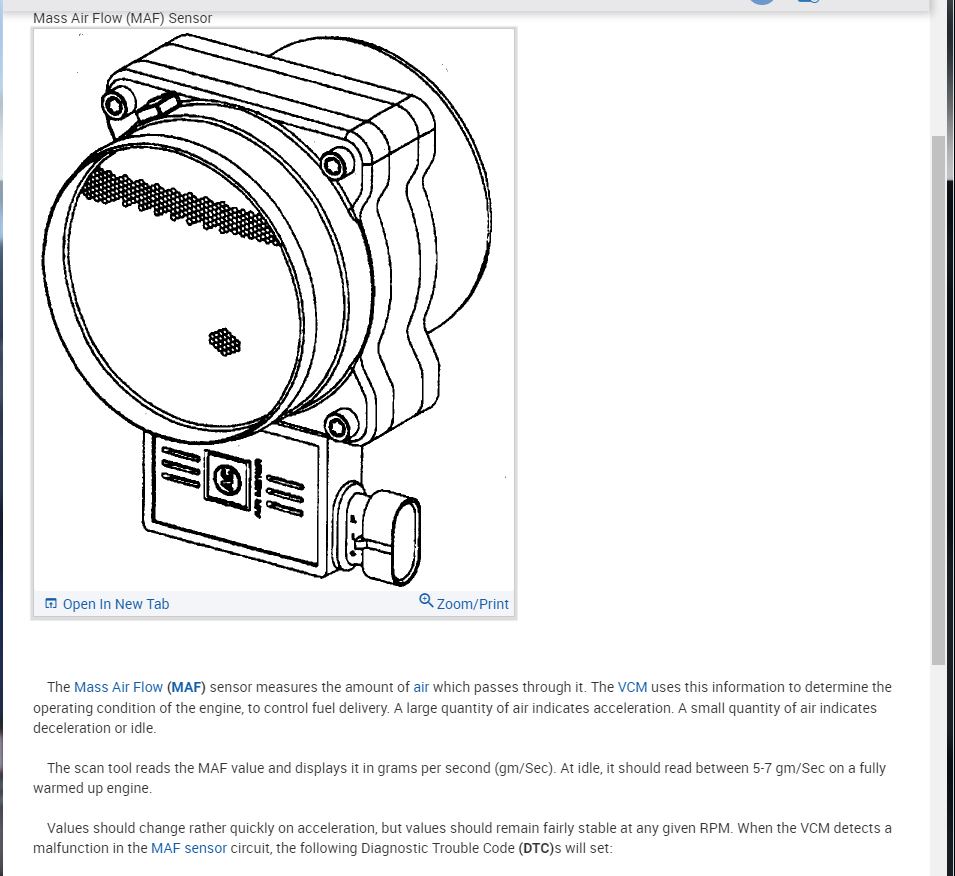Click the partially visible blue icon at top right
This screenshot has height=876, width=955.
click(x=808, y=1)
